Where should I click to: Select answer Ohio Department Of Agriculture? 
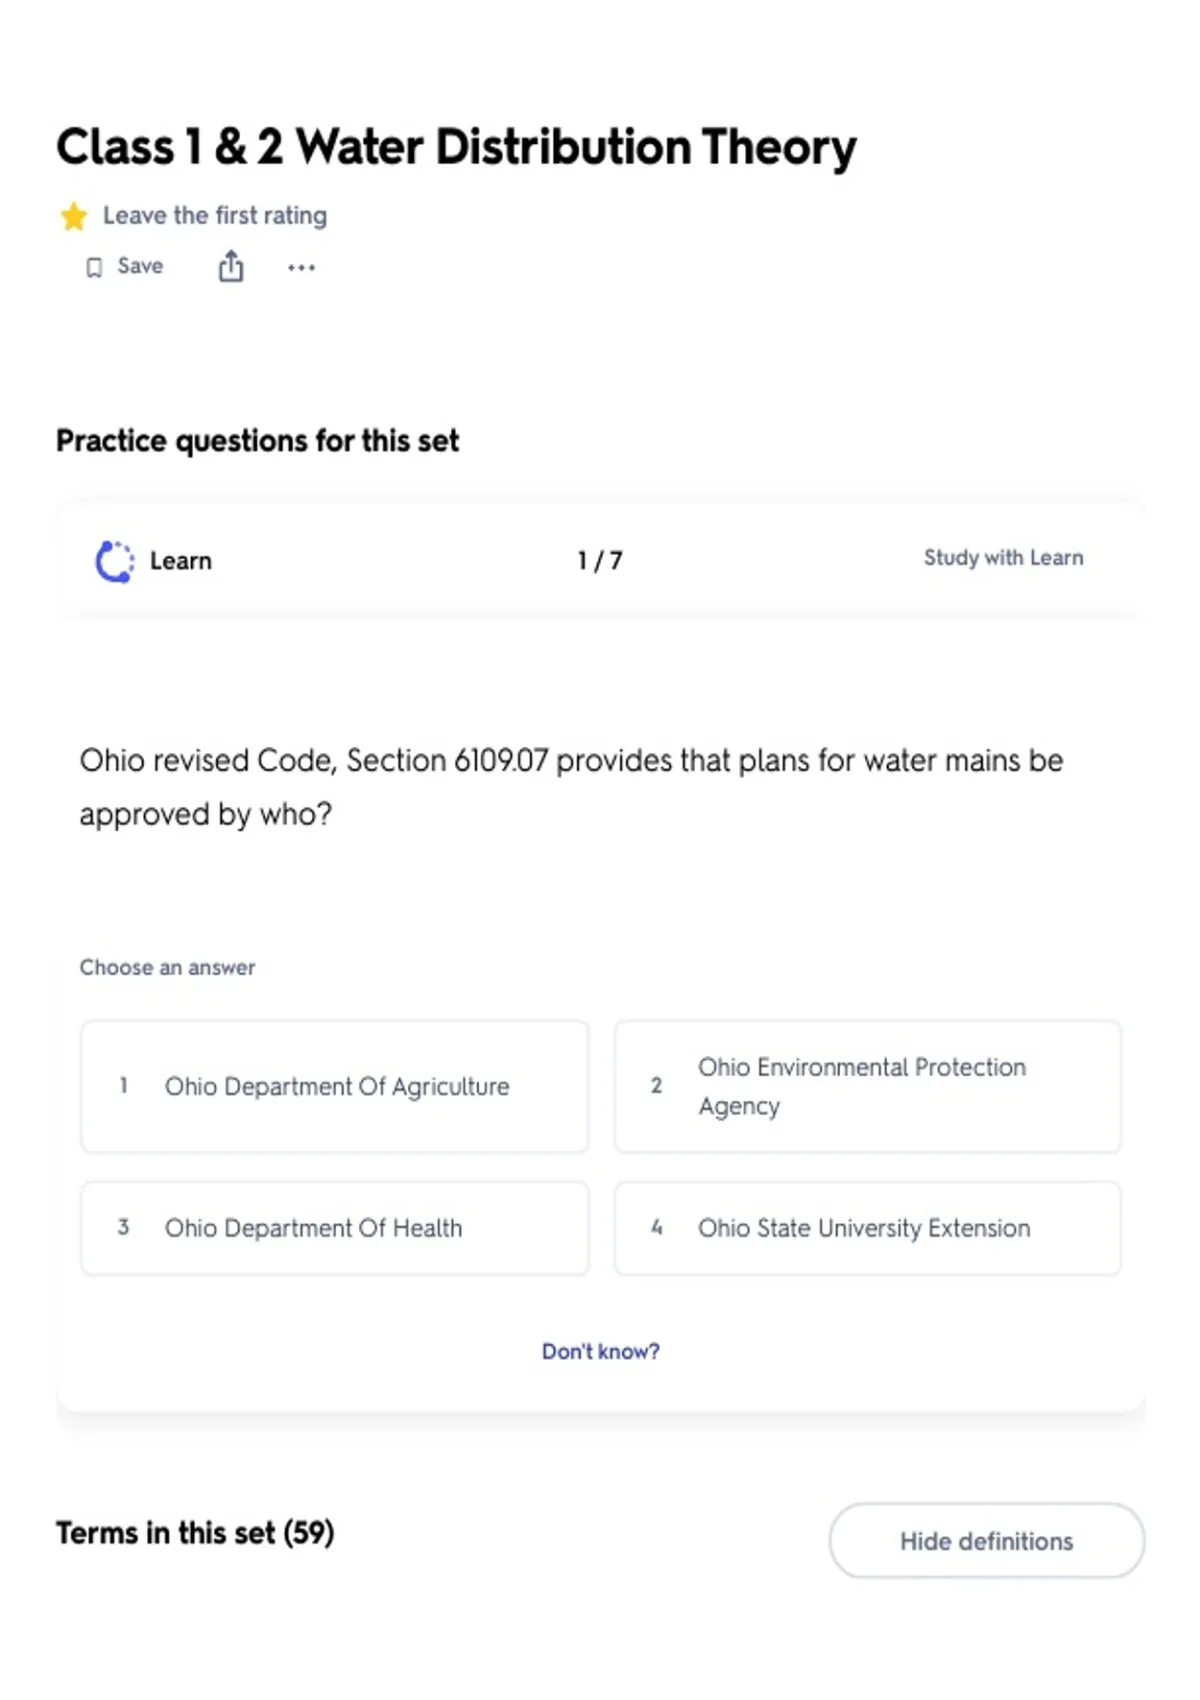point(335,1086)
